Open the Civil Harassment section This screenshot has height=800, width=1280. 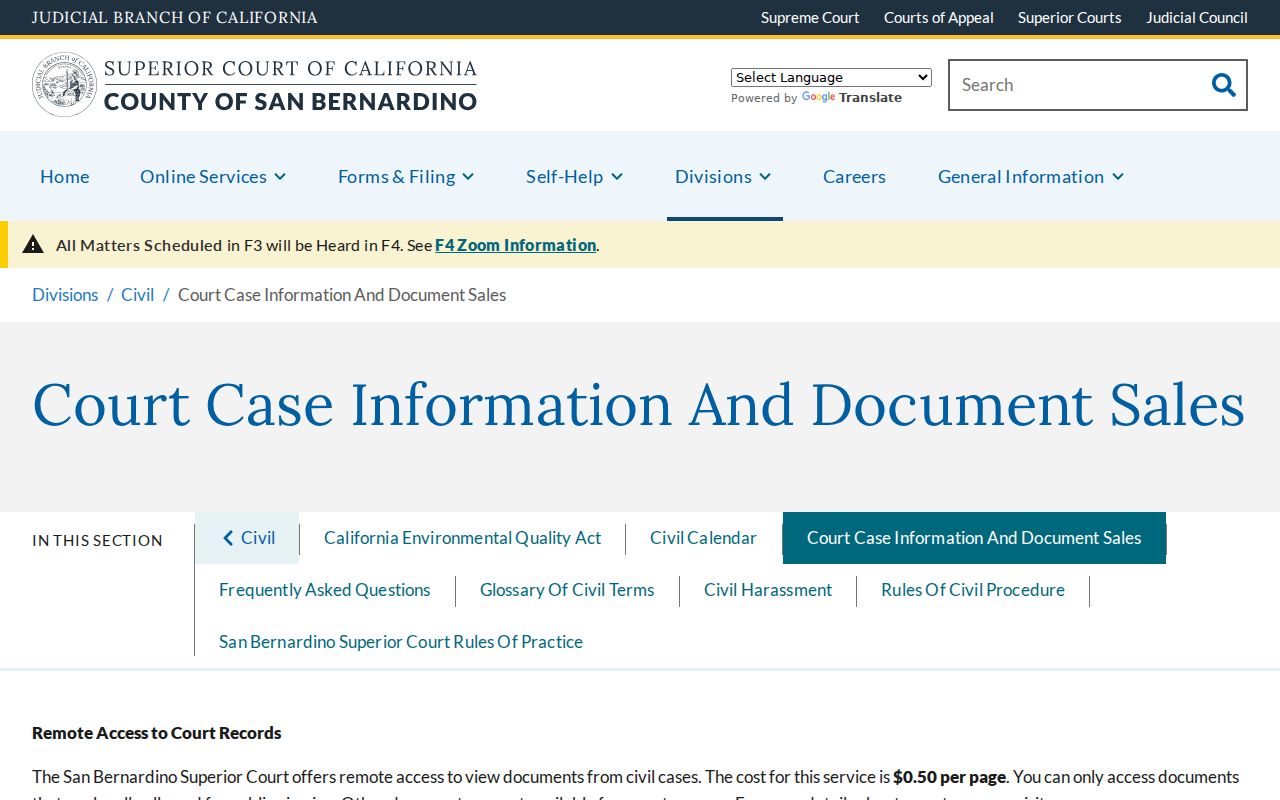click(768, 590)
